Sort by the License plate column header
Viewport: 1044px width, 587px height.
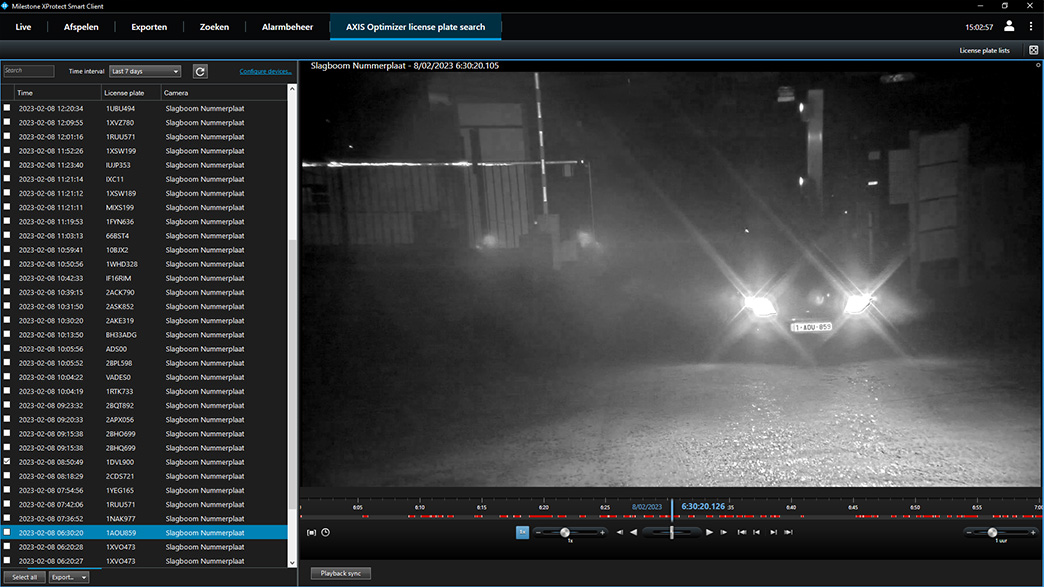[x=131, y=93]
